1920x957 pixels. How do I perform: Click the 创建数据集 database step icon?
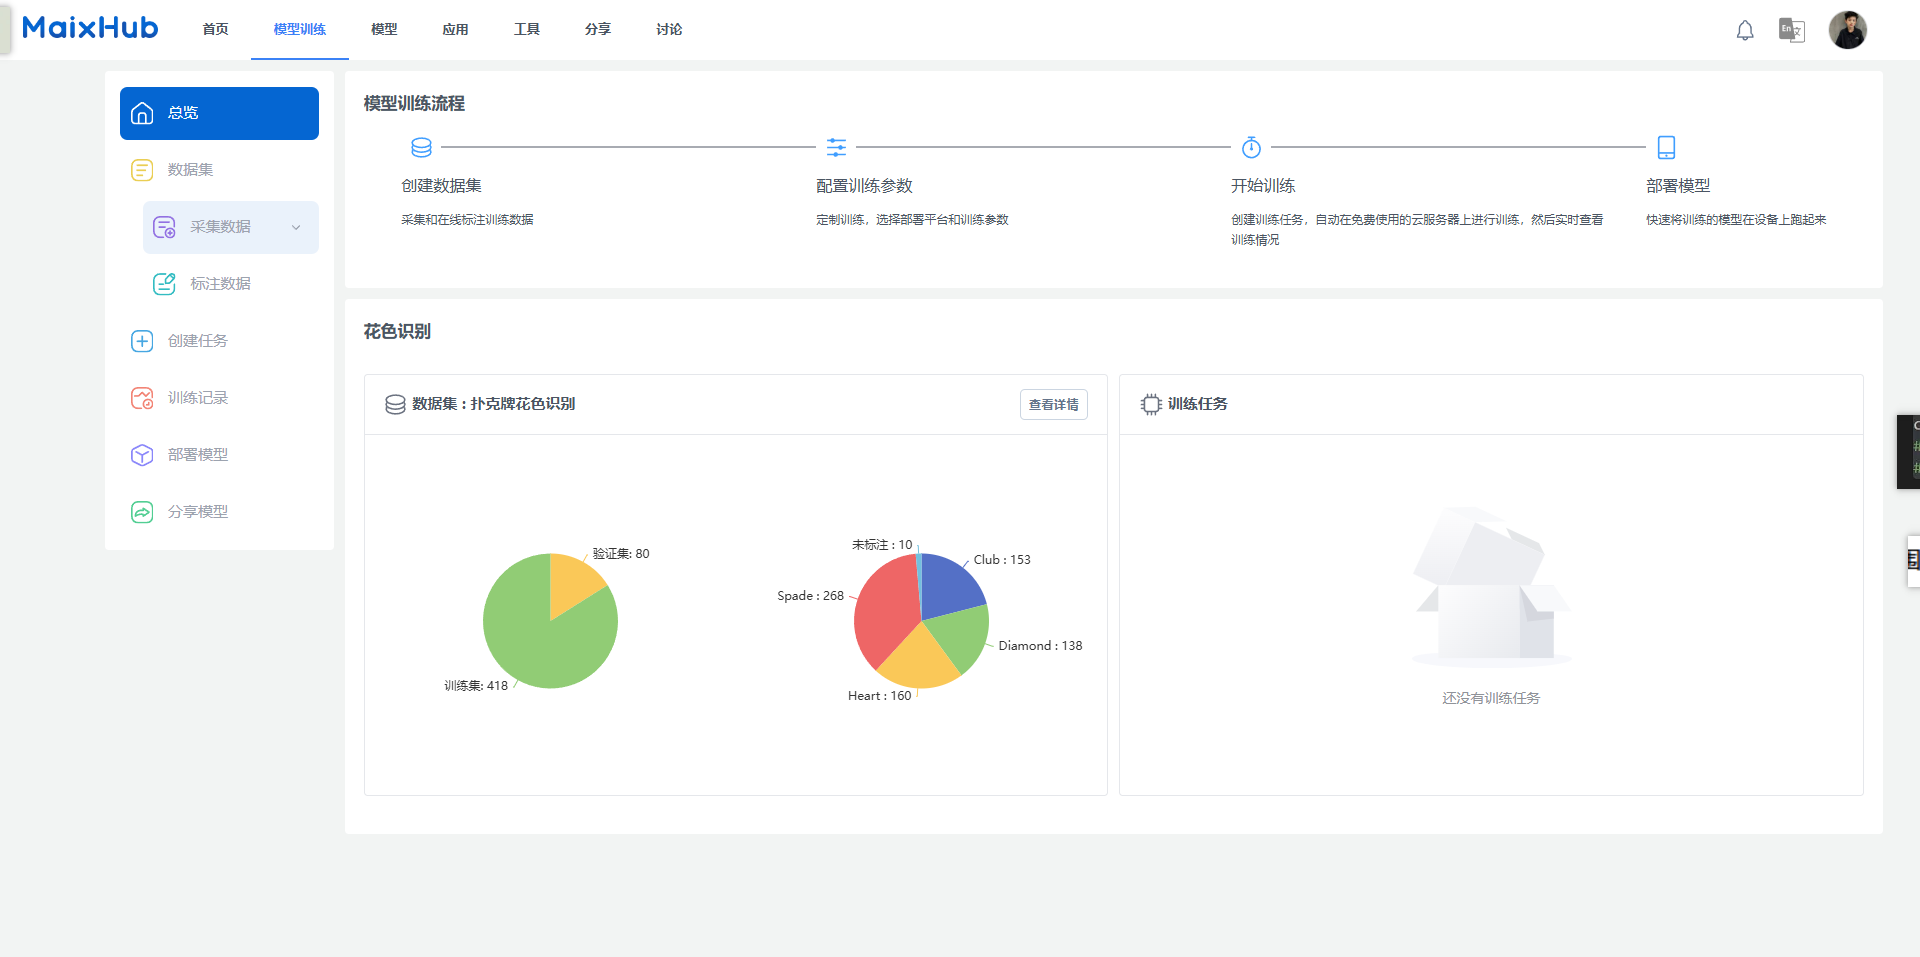coord(421,147)
